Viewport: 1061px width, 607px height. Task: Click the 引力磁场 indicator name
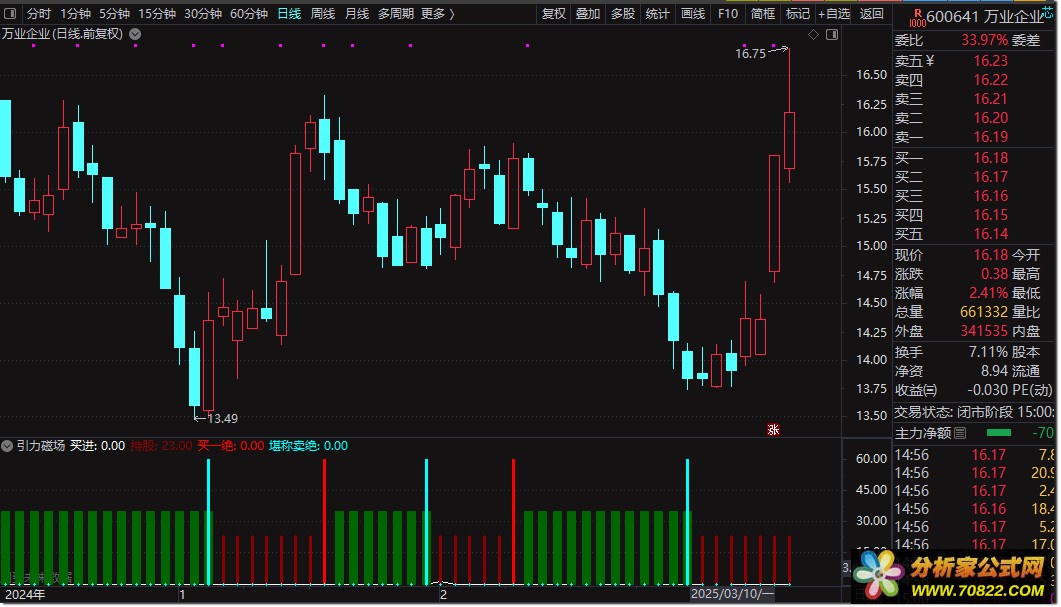click(41, 446)
